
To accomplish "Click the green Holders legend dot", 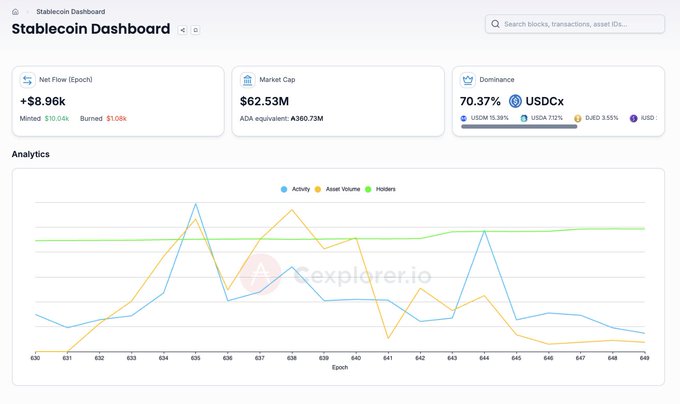I will click(x=368, y=189).
